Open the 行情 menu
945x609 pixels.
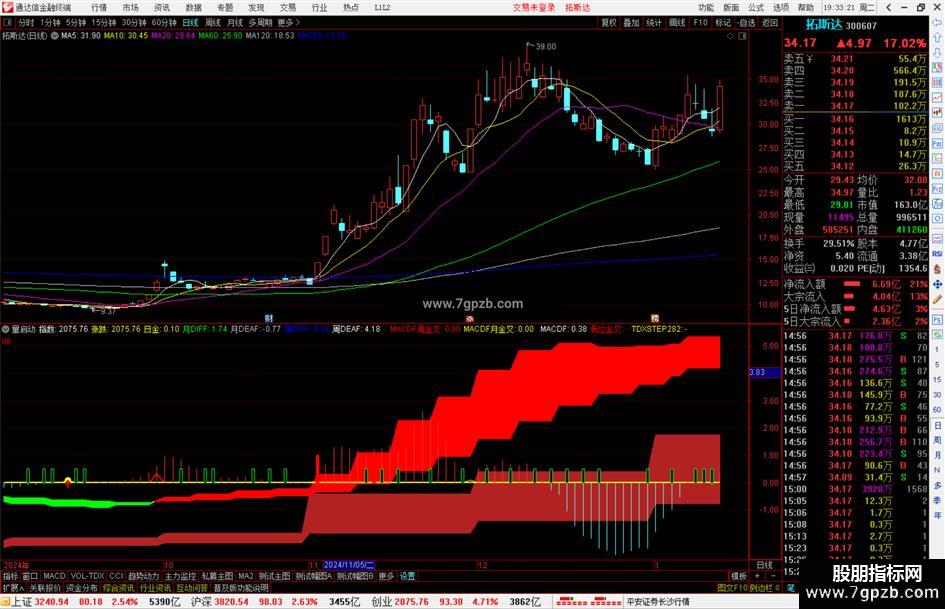(99, 7)
